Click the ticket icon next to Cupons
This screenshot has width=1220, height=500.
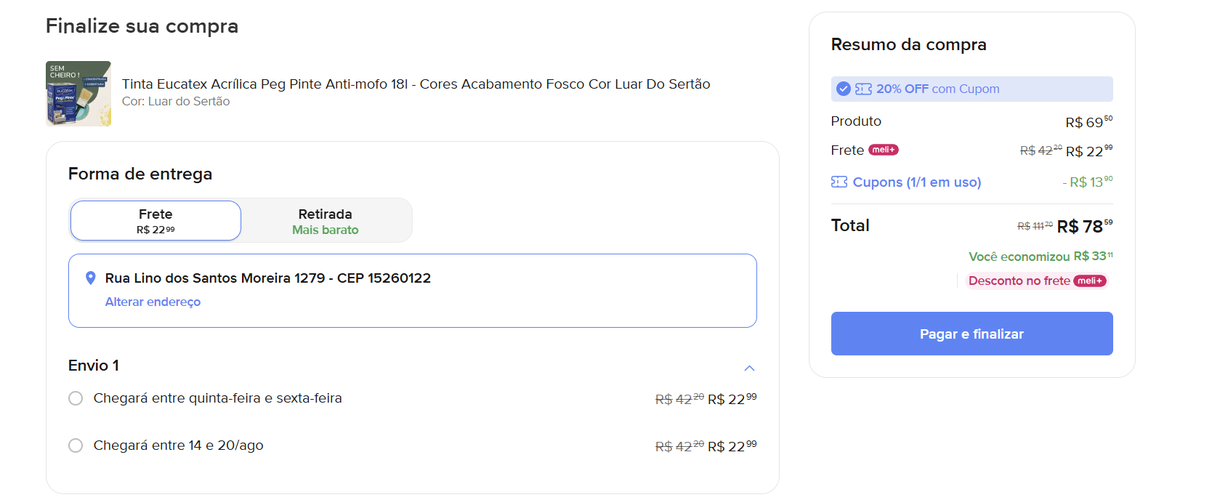839,182
